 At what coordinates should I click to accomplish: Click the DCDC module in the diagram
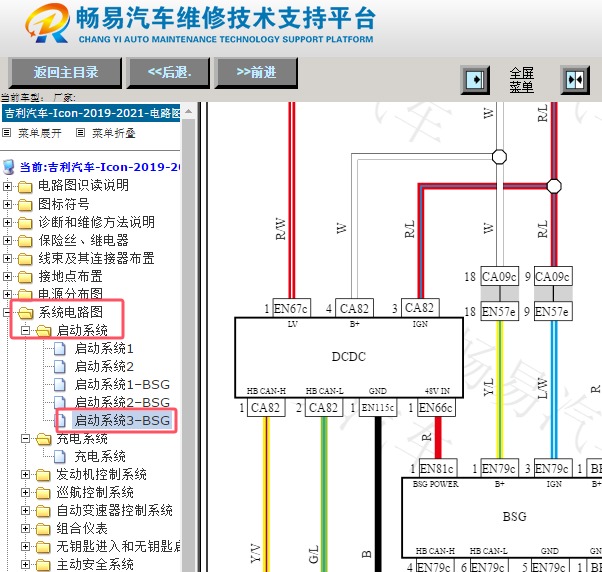[x=349, y=357]
